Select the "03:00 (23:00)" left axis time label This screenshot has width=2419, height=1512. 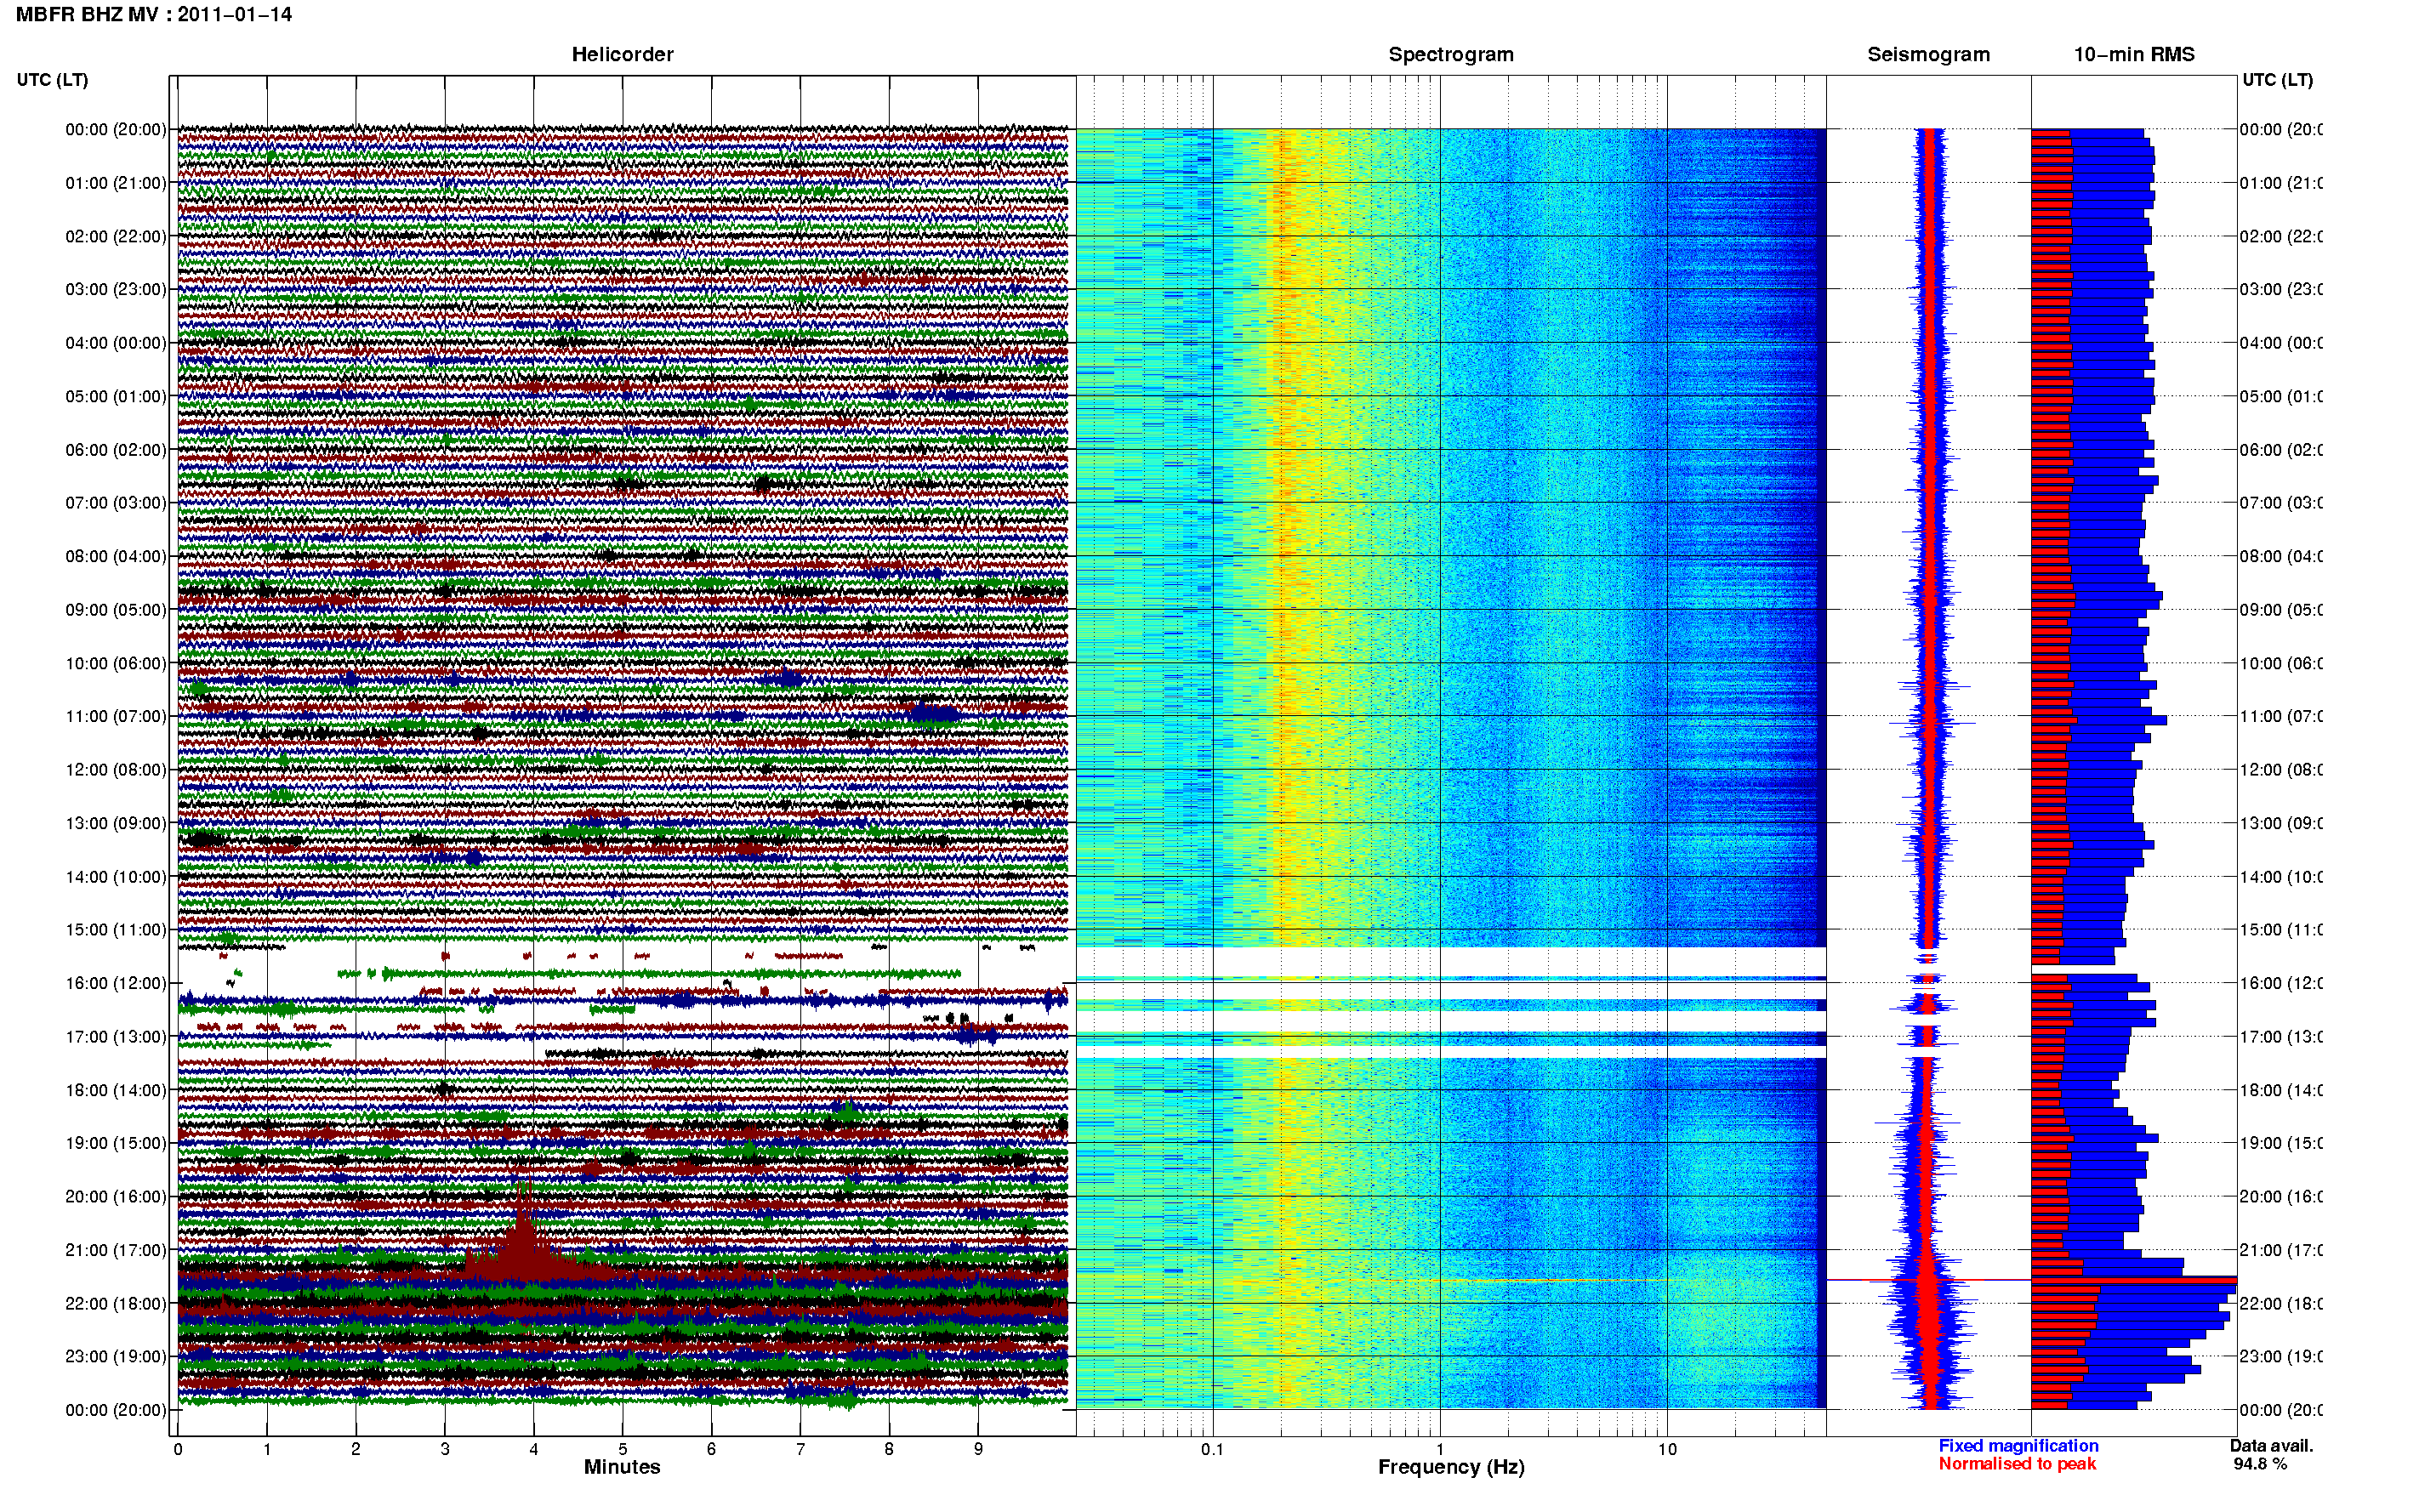tap(116, 289)
